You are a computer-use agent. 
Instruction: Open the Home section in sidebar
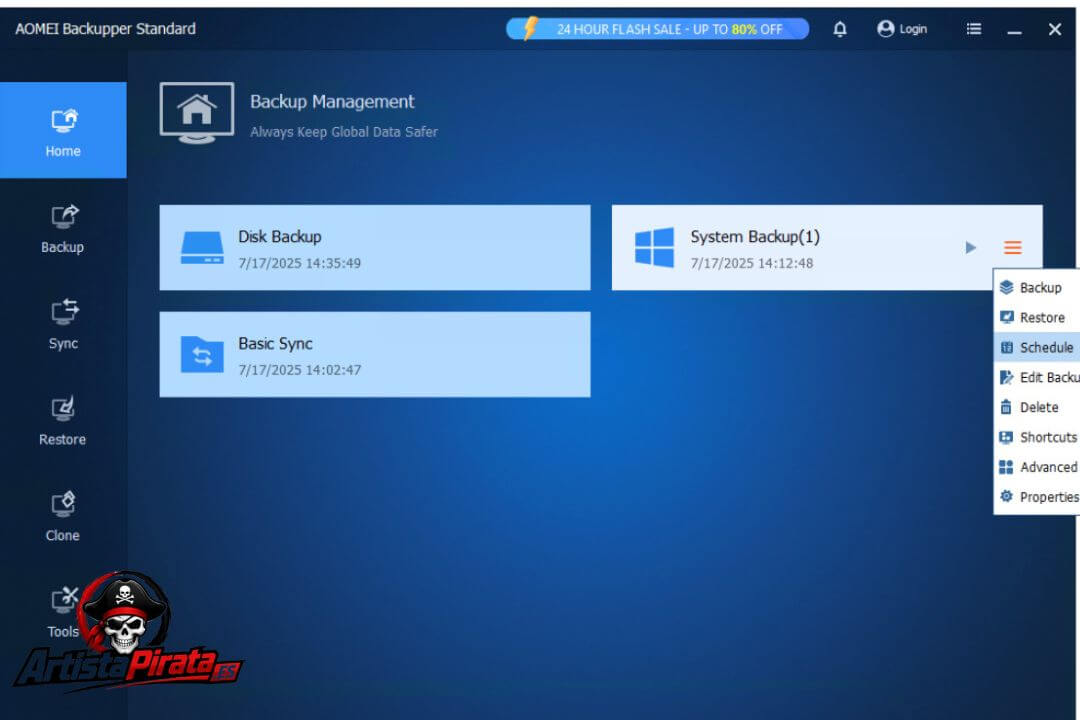pos(63,130)
